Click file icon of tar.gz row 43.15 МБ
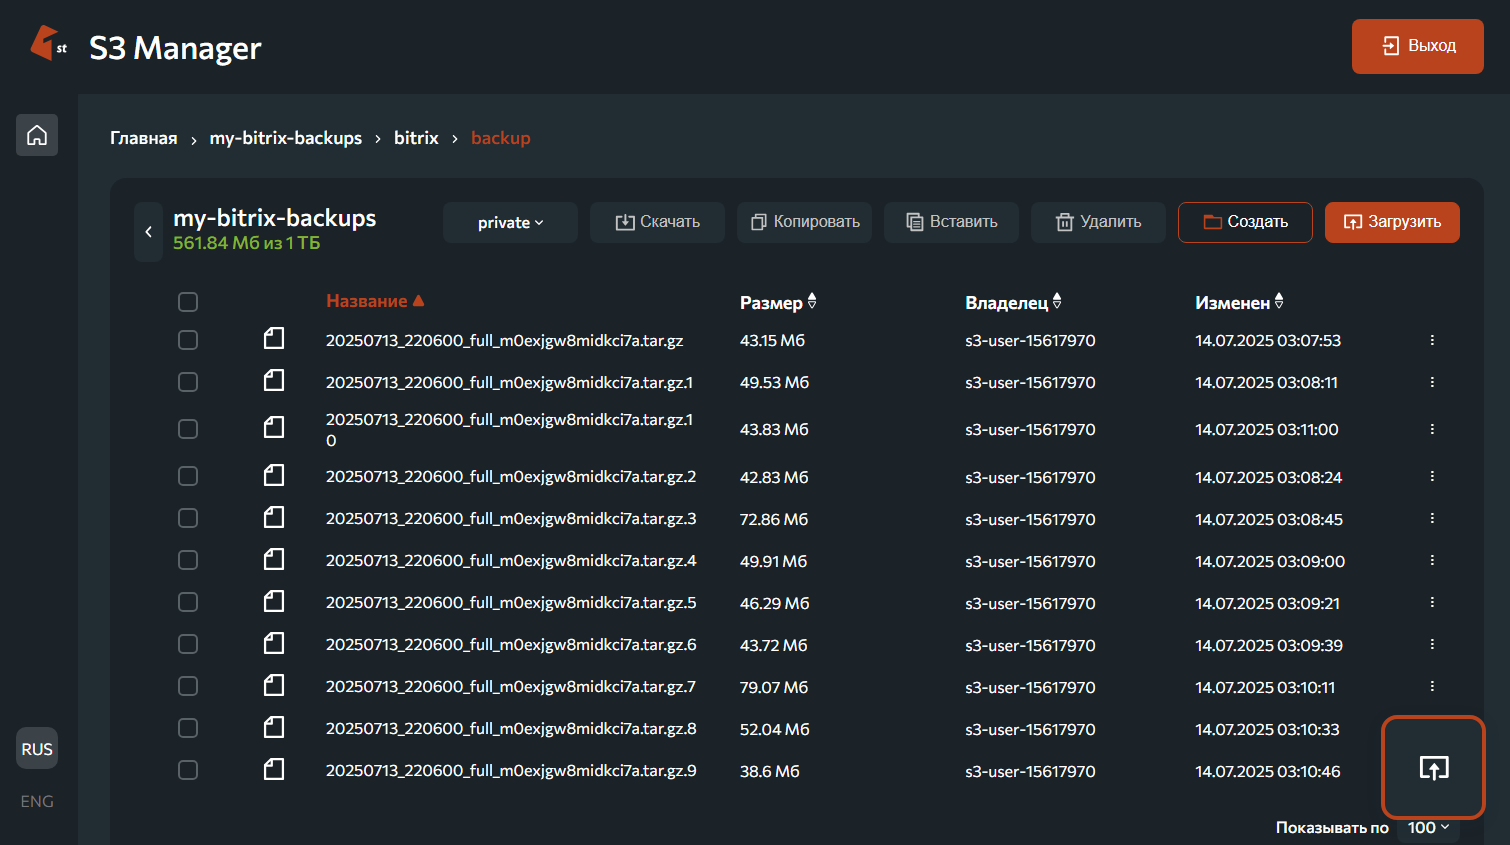This screenshot has width=1510, height=845. coord(274,338)
